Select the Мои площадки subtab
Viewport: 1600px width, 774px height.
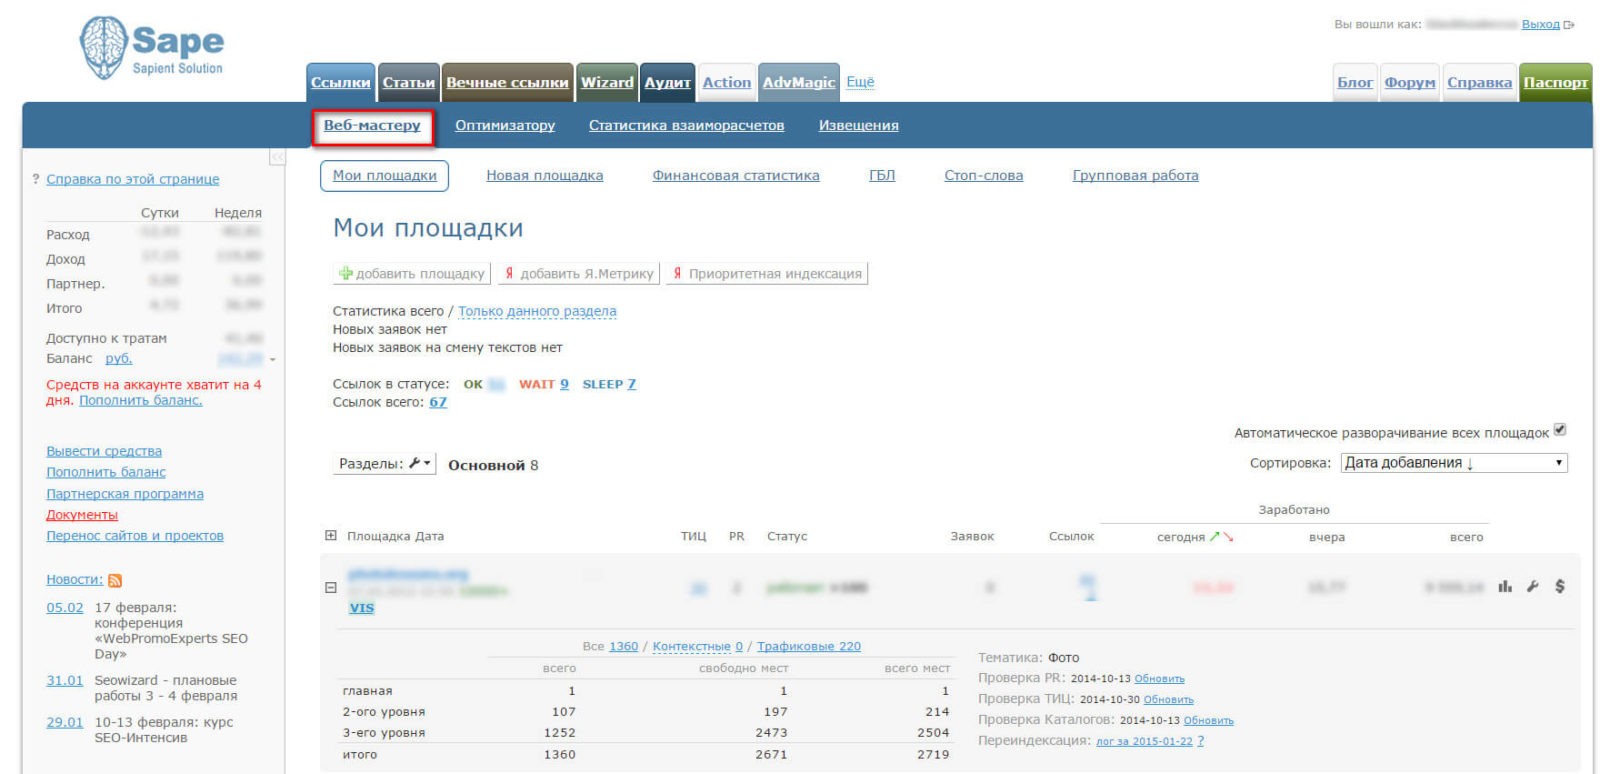385,176
